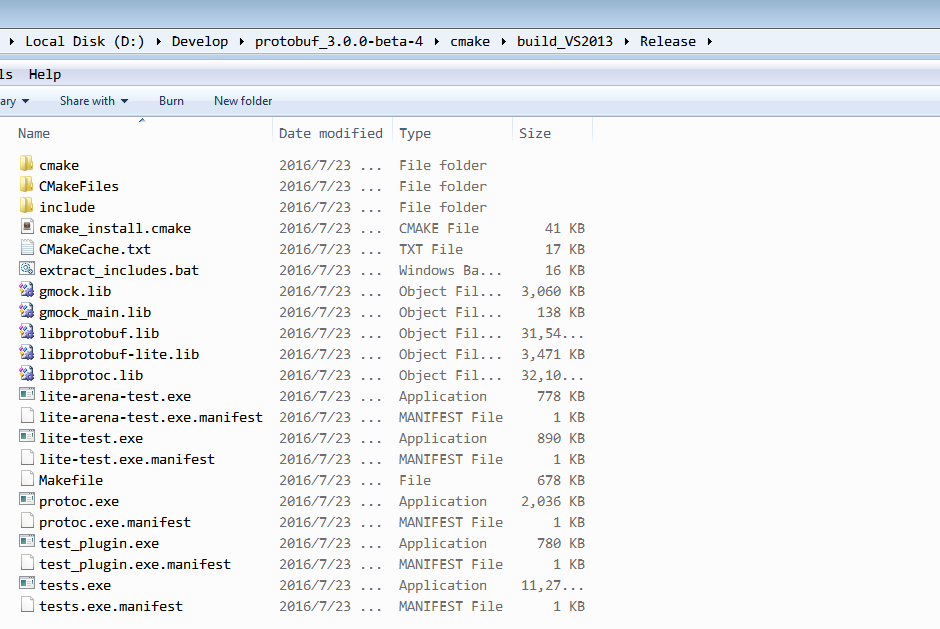940x629 pixels.
Task: Select the include folder icon
Action: tap(26, 206)
